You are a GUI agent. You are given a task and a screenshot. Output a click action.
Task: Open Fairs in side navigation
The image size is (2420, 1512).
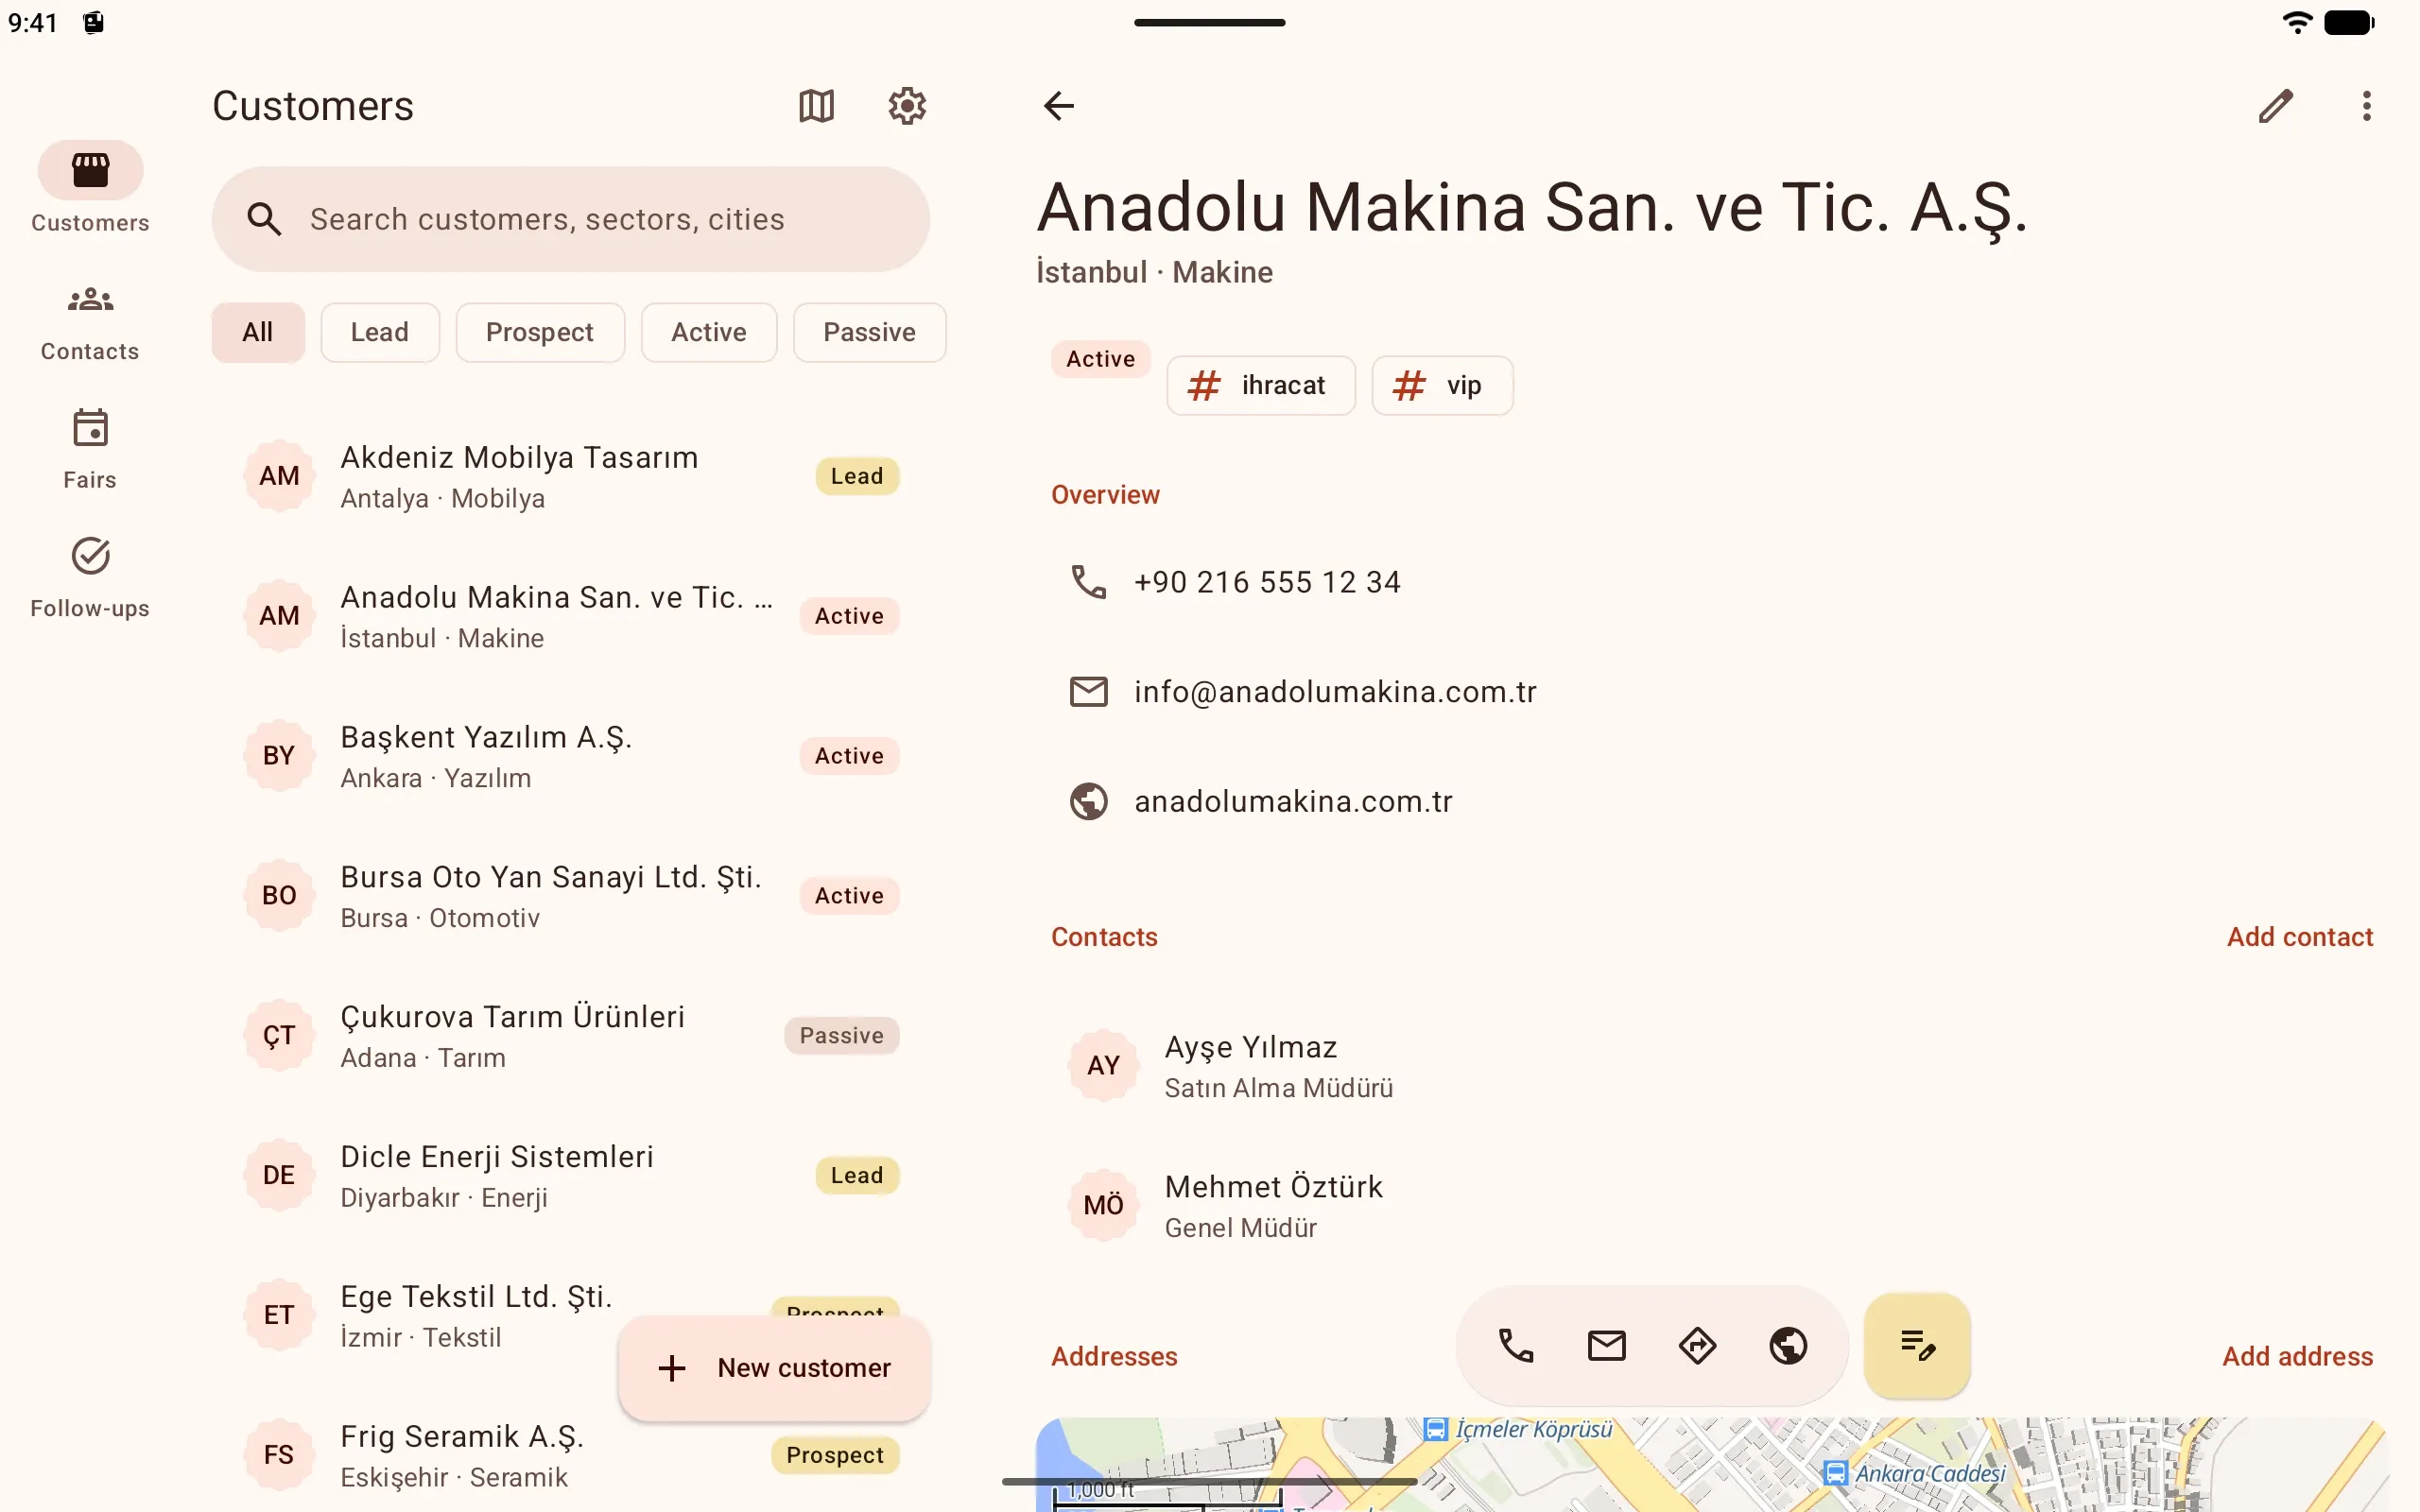(x=90, y=448)
